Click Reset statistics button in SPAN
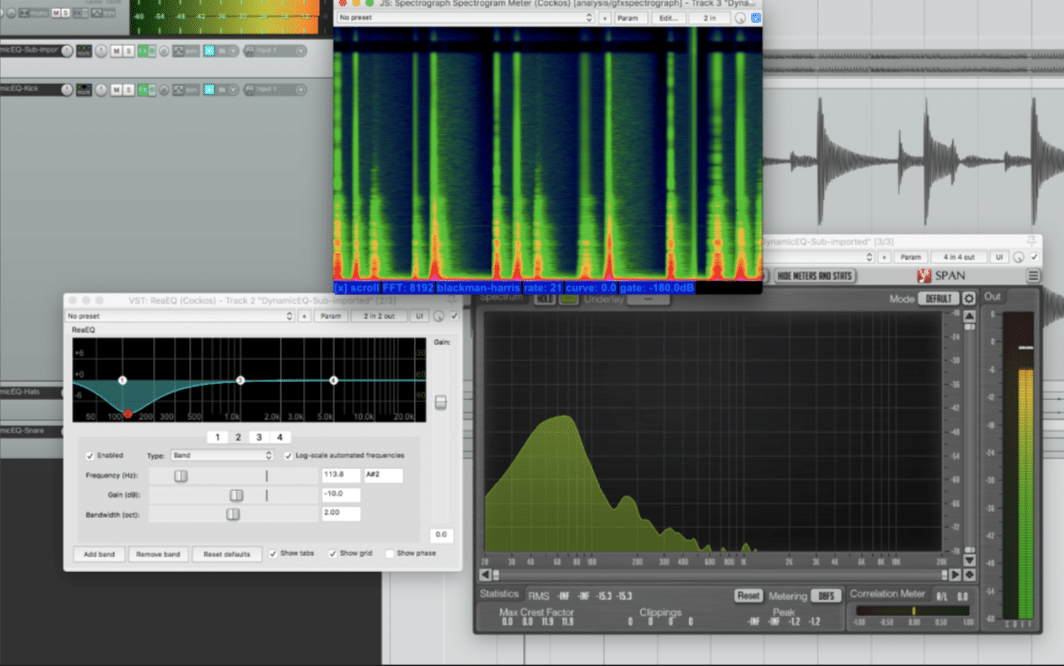 [748, 595]
